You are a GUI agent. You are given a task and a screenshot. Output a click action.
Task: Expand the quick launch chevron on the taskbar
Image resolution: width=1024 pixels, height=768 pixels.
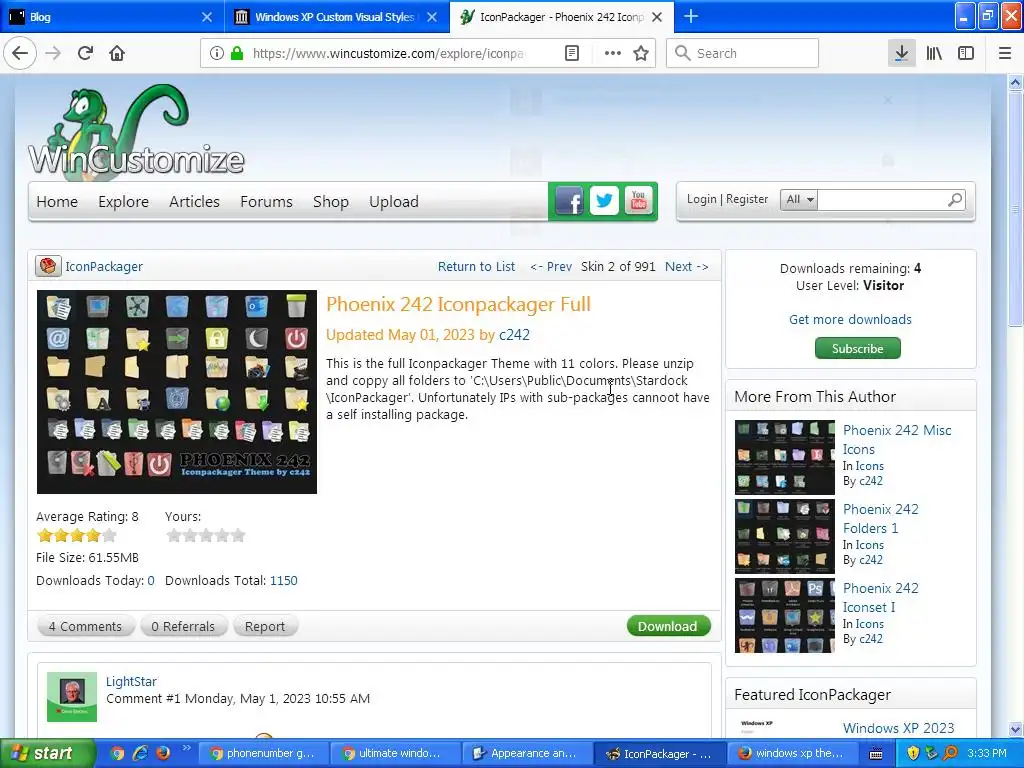pos(186,747)
